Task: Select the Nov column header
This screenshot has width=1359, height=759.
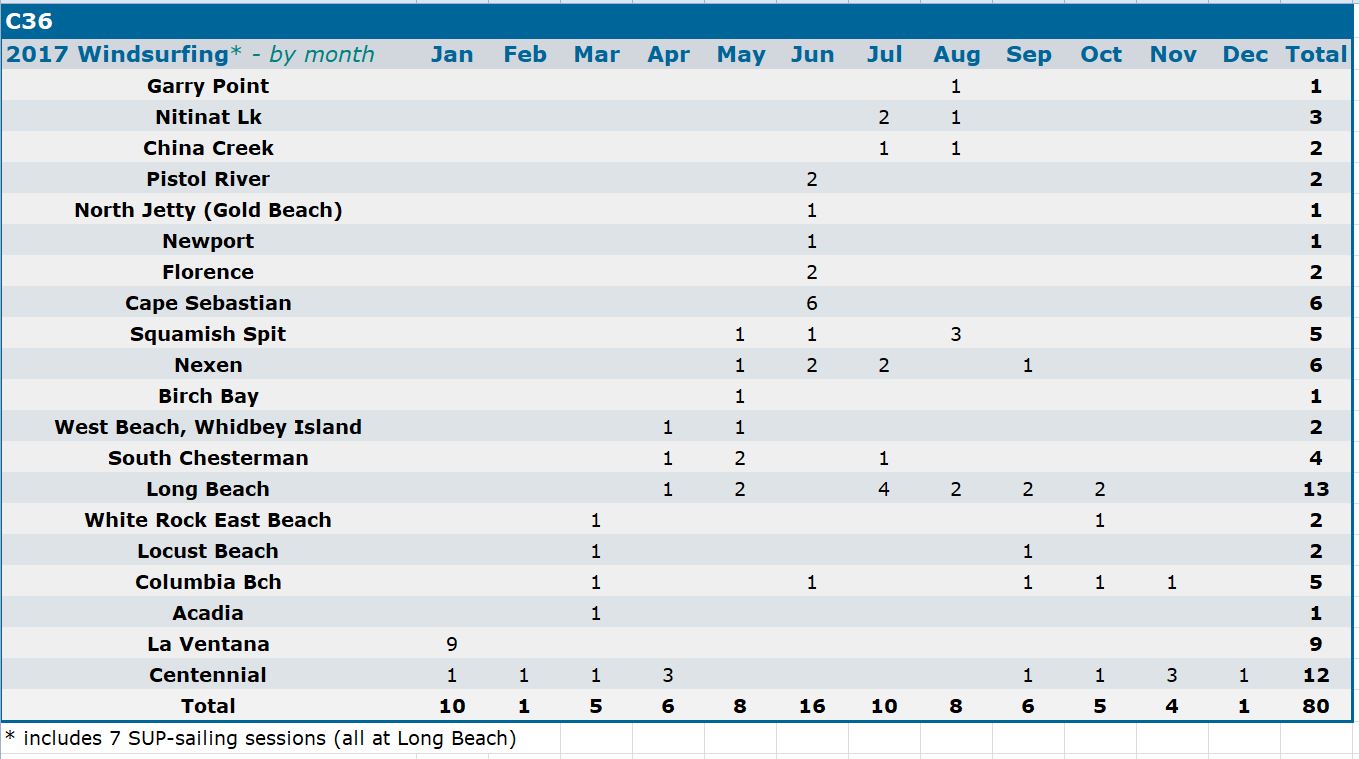Action: (x=1173, y=54)
